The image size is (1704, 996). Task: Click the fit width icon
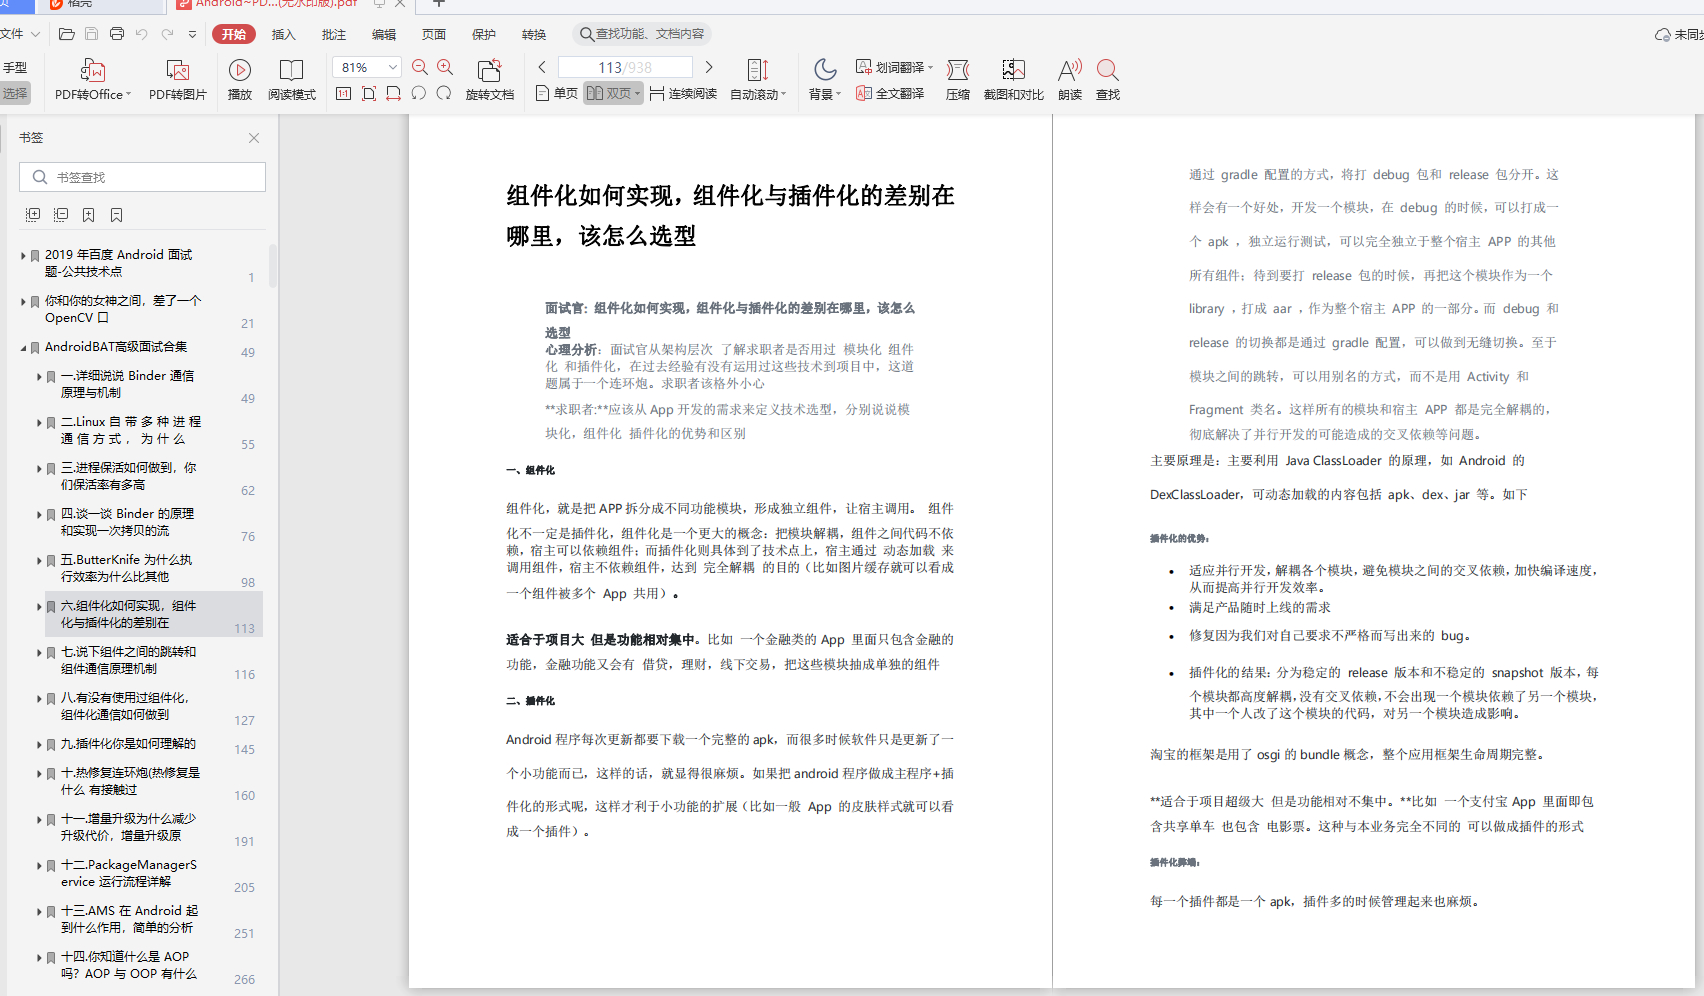coord(394,94)
